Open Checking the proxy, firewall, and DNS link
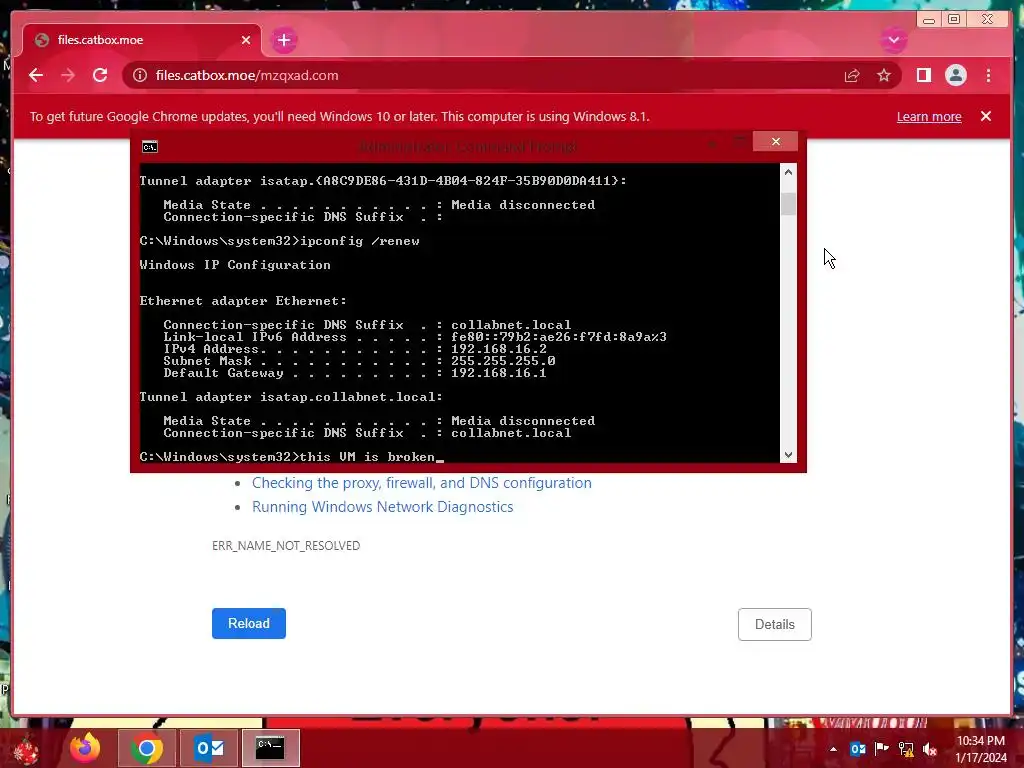Viewport: 1024px width, 768px height. [x=422, y=483]
